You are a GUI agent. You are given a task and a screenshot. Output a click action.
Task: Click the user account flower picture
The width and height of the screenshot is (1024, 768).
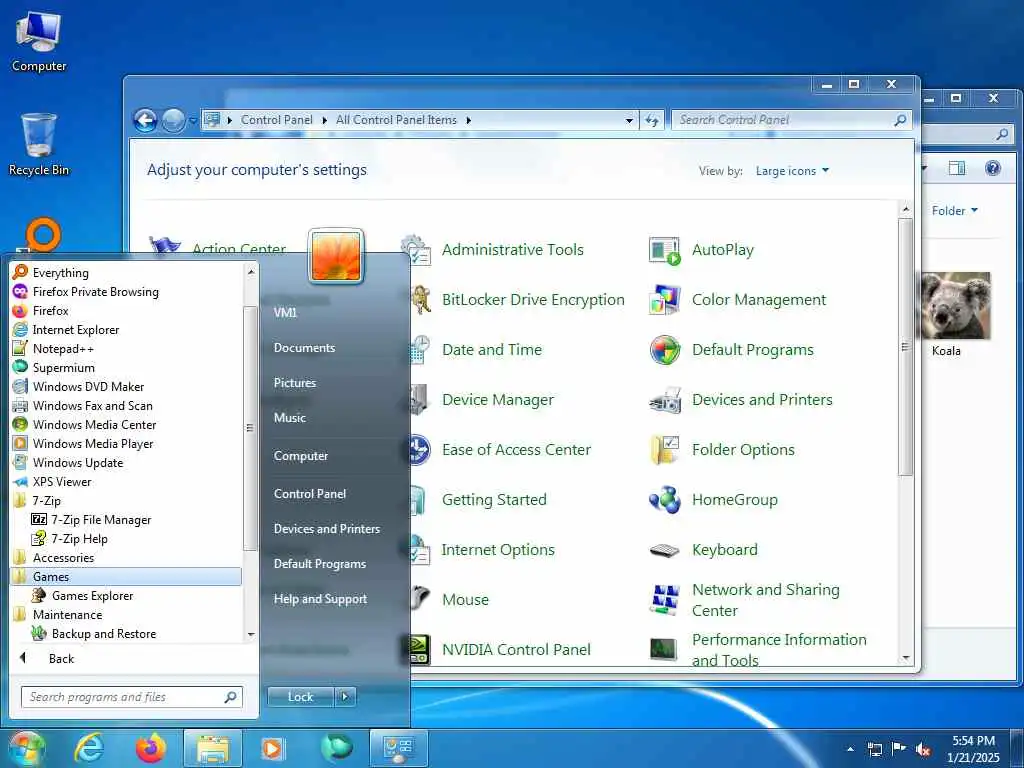point(336,256)
